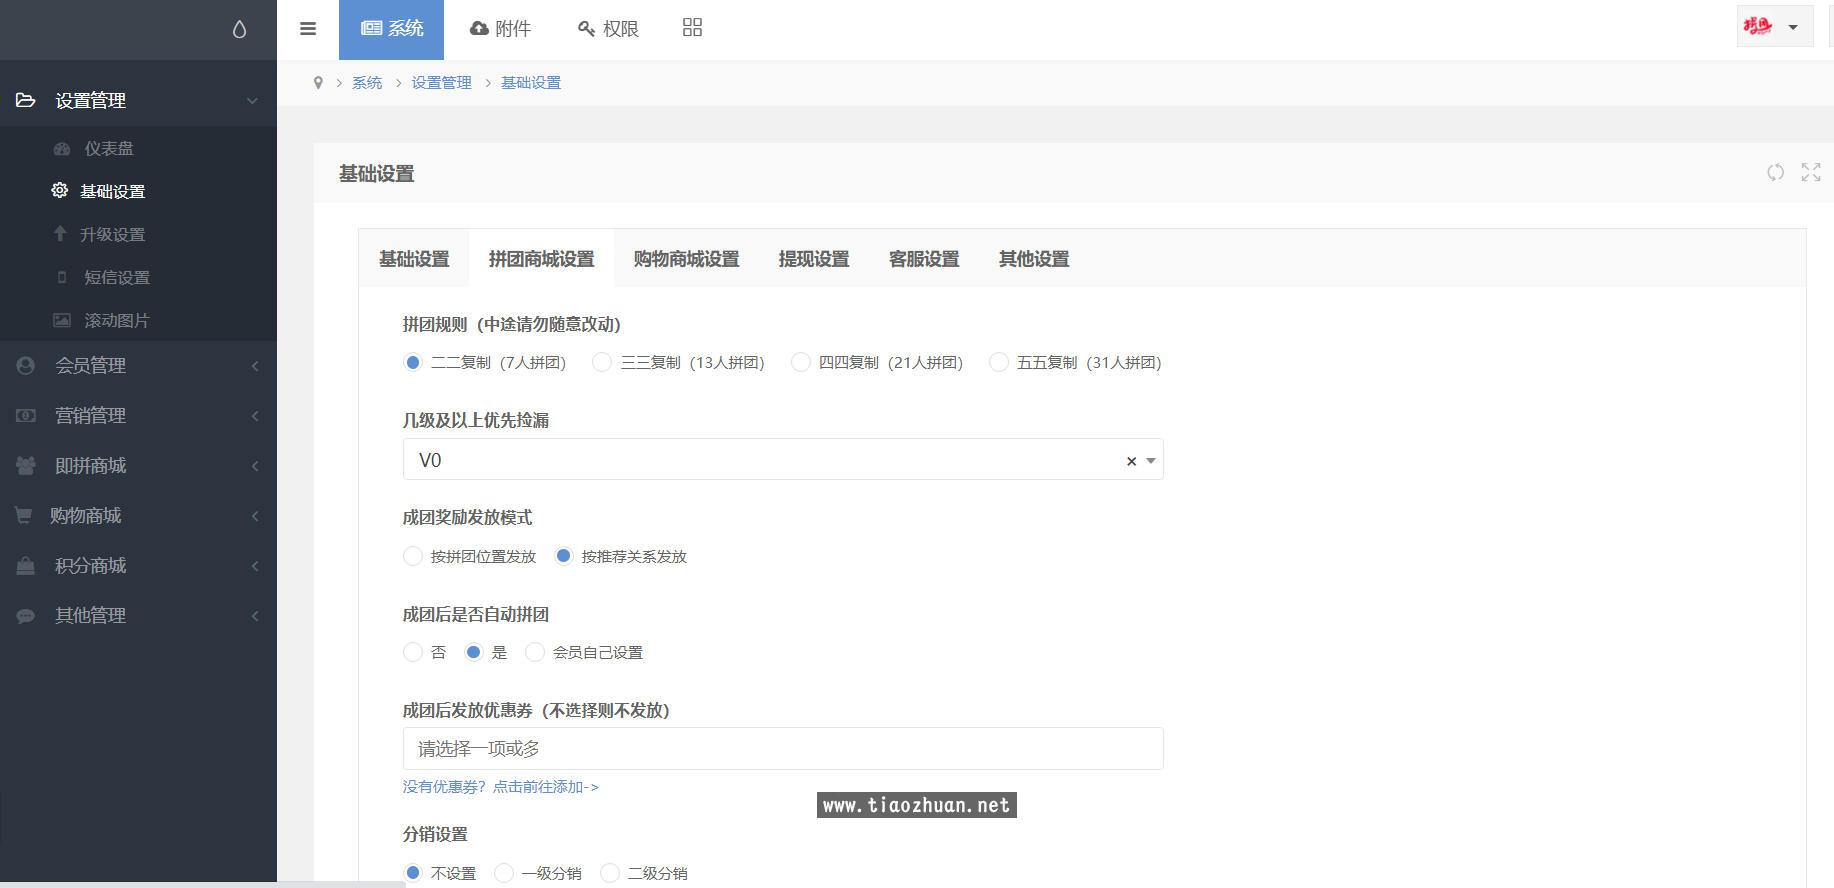Click the refresh icon in panel header
Image resolution: width=1834 pixels, height=888 pixels.
(x=1775, y=173)
